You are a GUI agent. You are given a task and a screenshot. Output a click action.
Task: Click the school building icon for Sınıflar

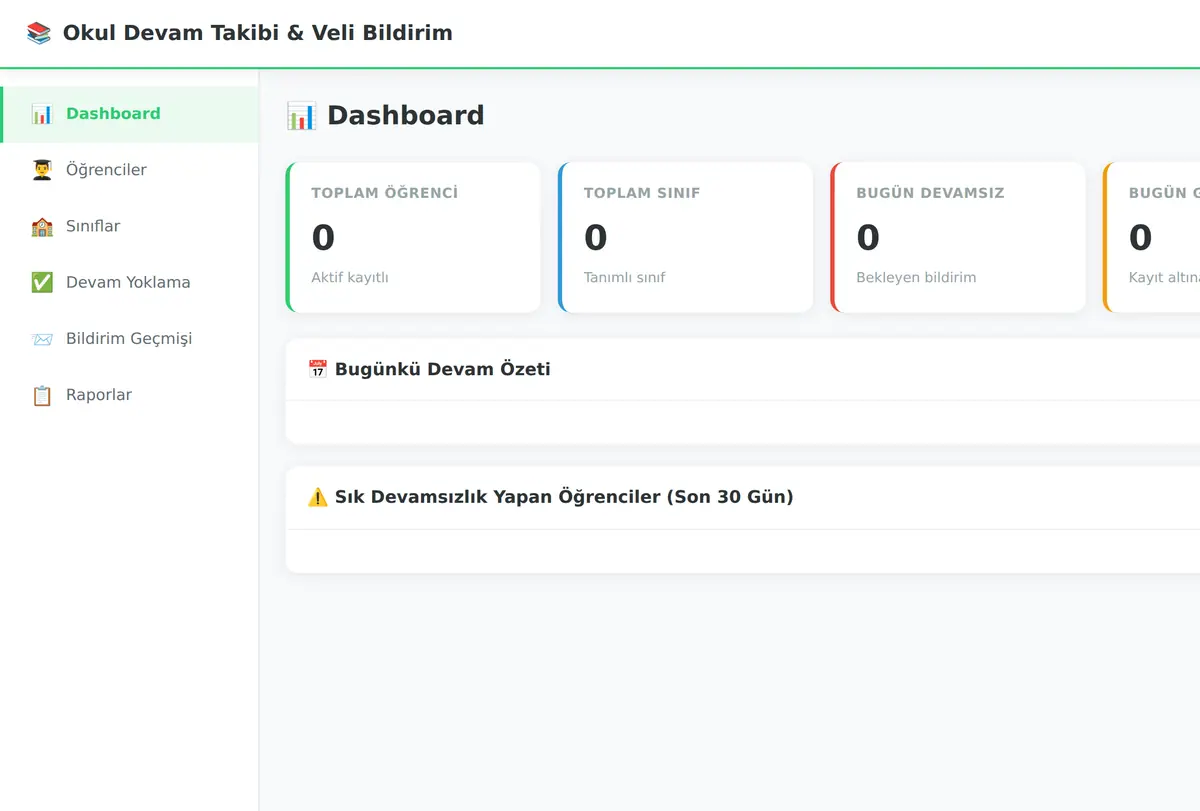pos(42,226)
